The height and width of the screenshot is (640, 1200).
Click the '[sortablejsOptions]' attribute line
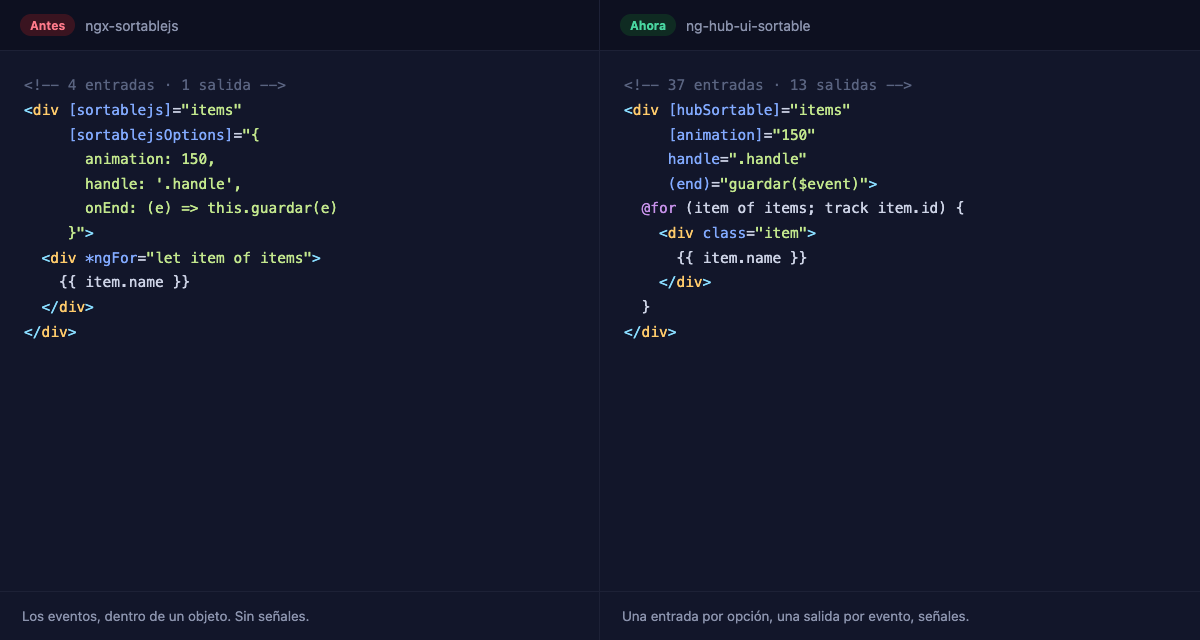coord(164,134)
